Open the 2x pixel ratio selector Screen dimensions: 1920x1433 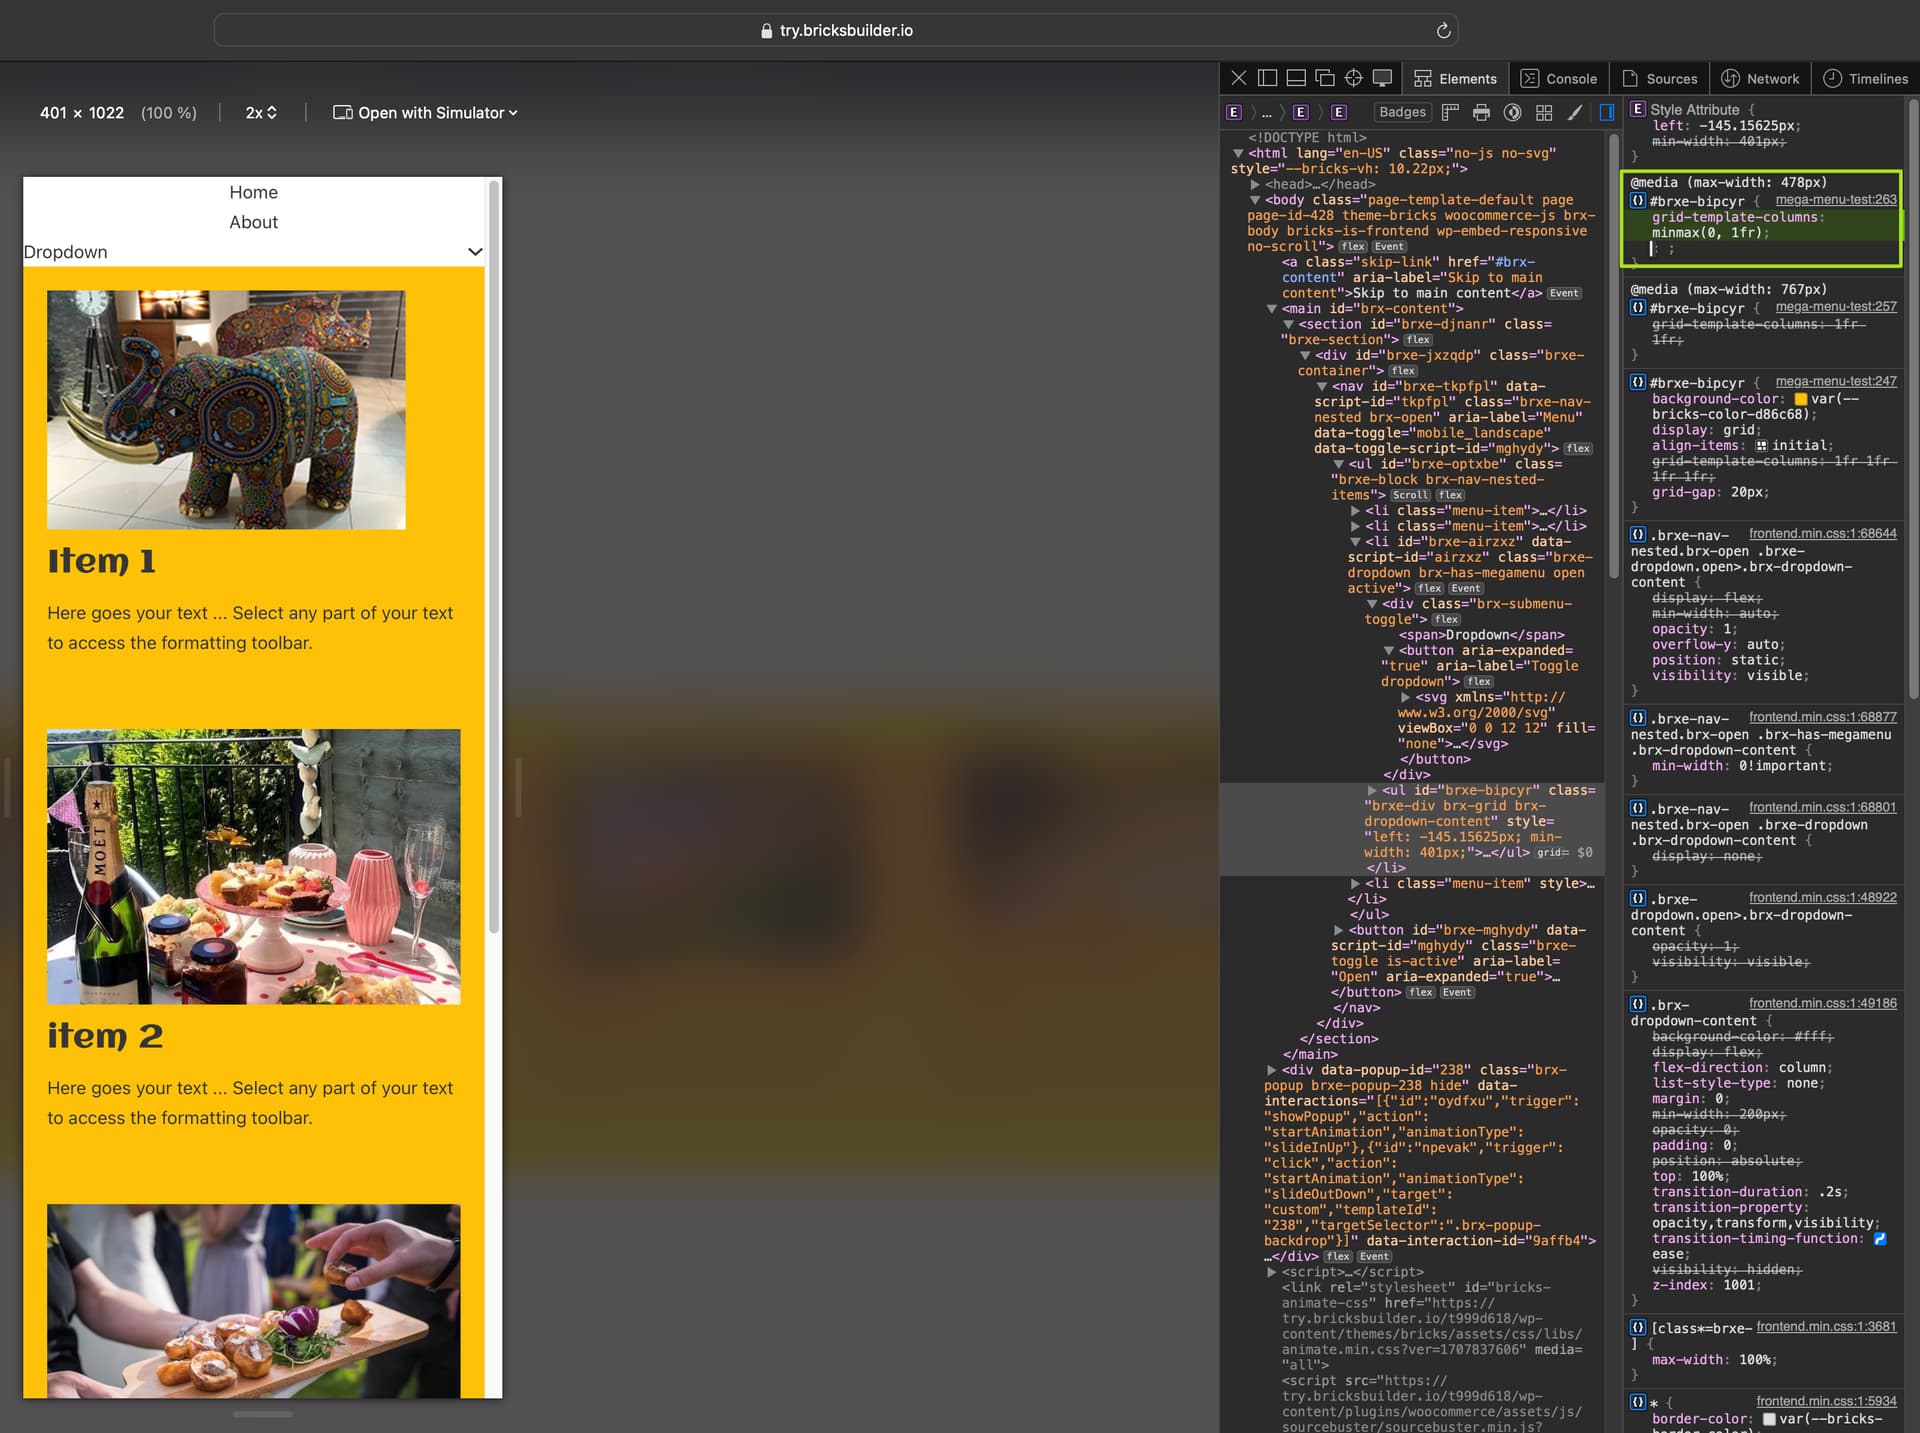(261, 113)
